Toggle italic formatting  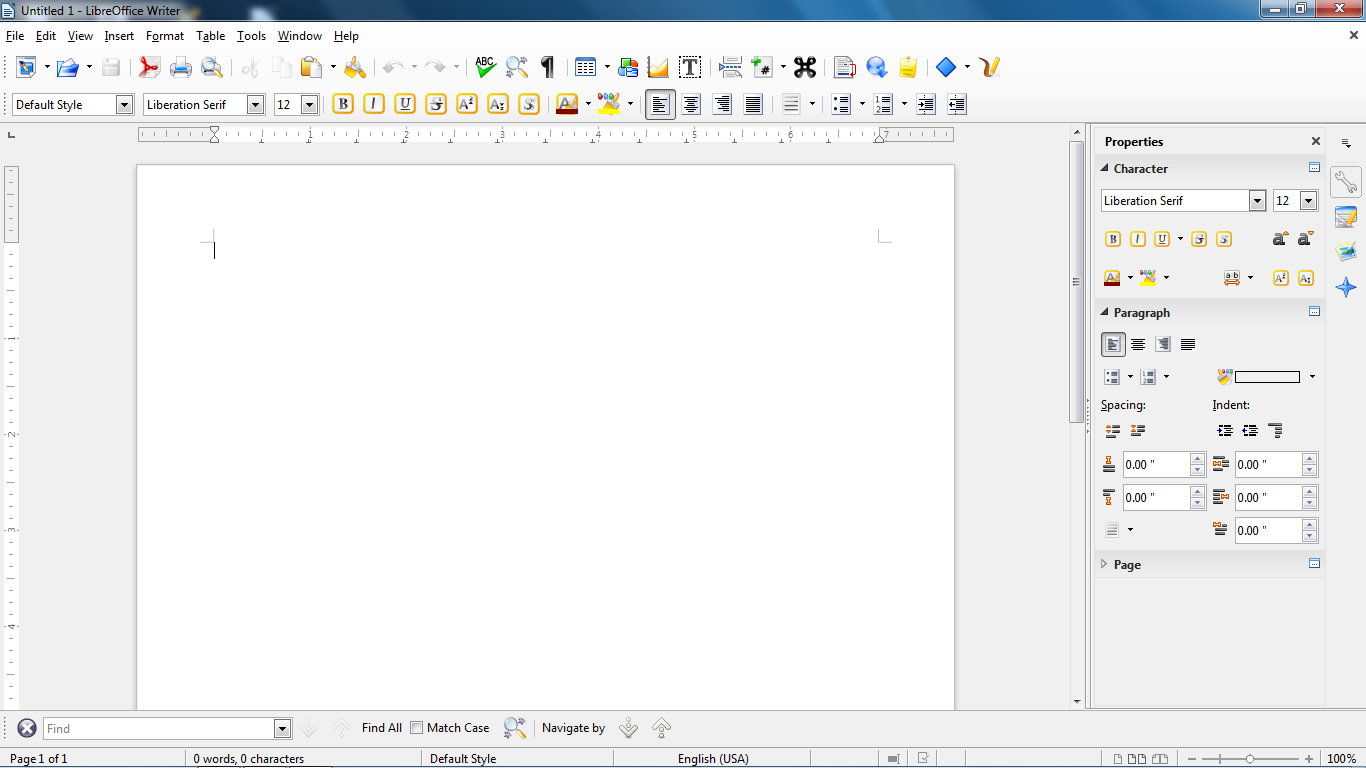373,104
